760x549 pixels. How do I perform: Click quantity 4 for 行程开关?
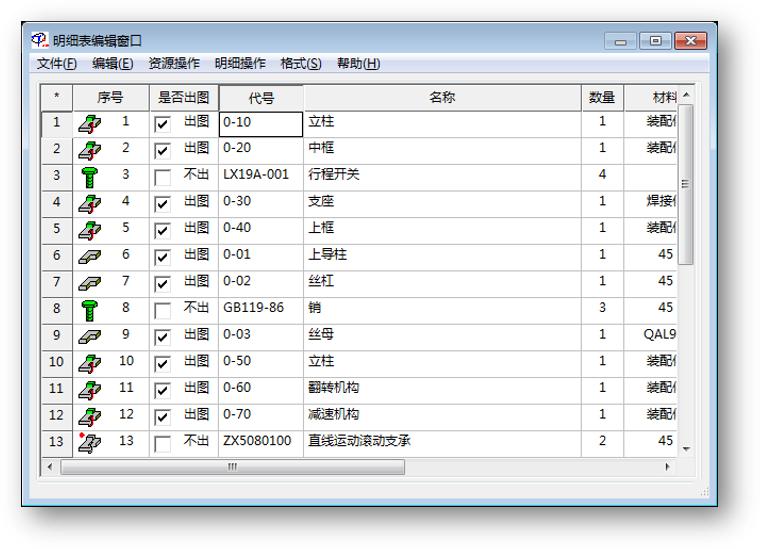click(x=602, y=177)
